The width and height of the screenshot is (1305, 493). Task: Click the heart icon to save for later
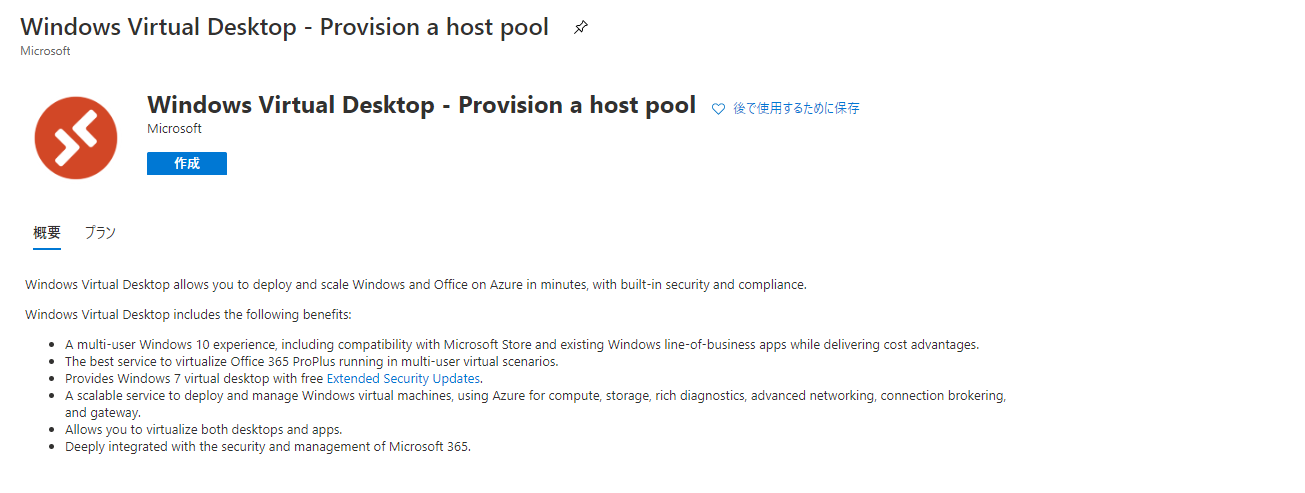tap(718, 109)
